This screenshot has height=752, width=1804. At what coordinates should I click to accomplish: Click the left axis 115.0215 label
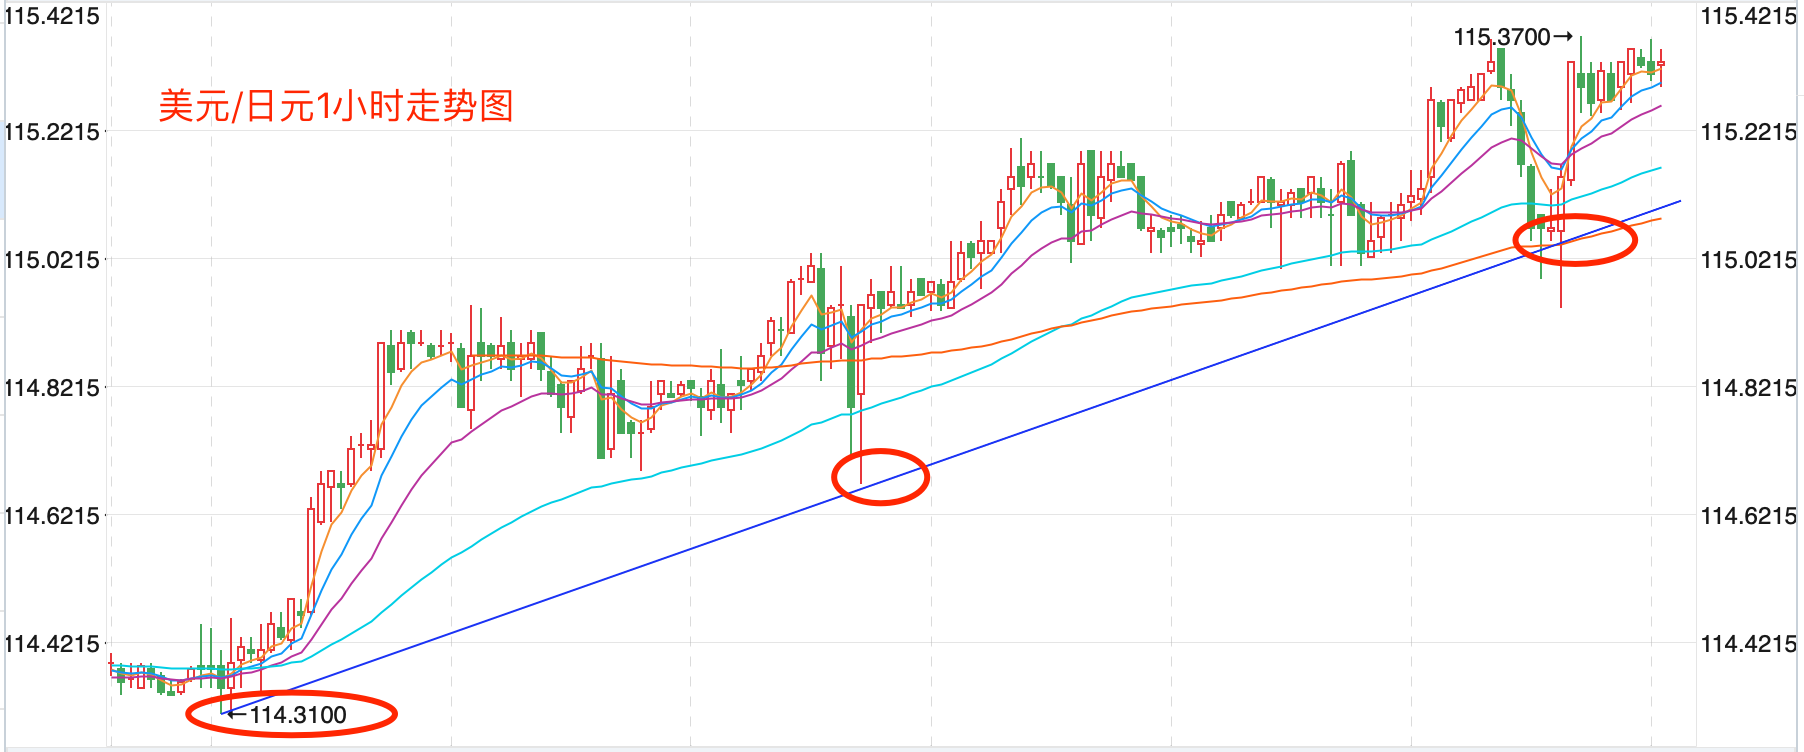point(52,260)
